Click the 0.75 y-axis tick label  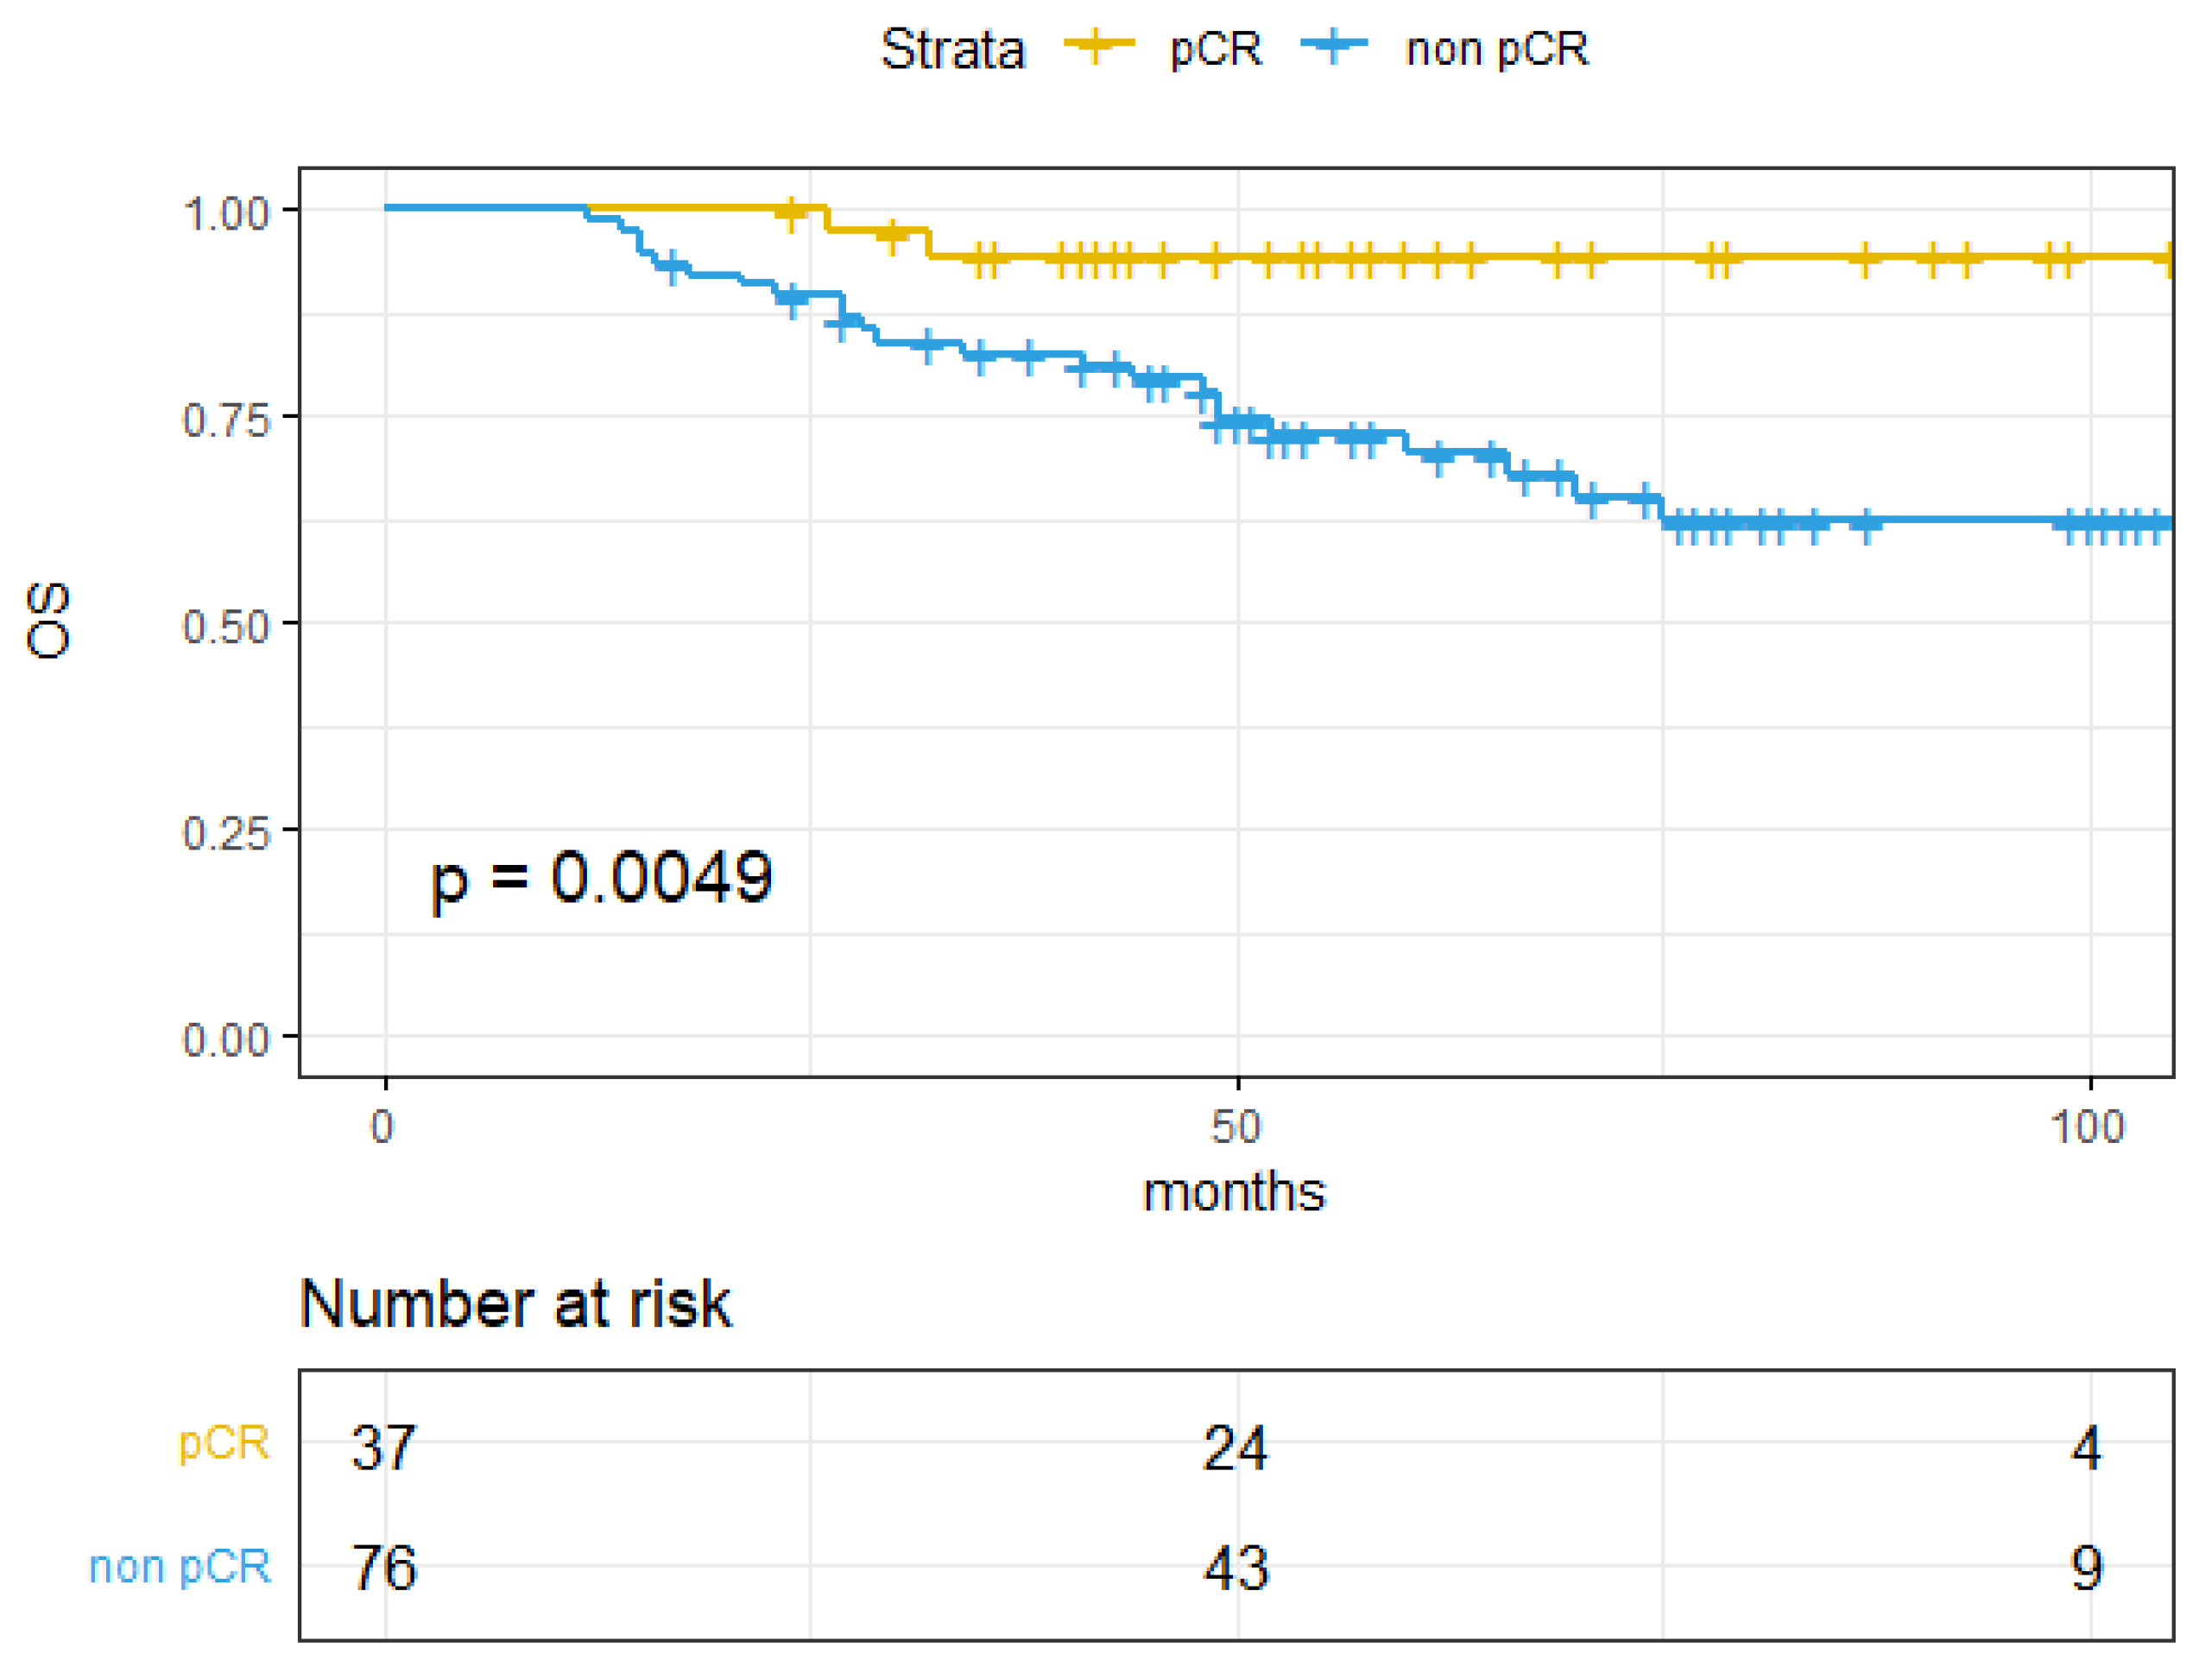[227, 420]
